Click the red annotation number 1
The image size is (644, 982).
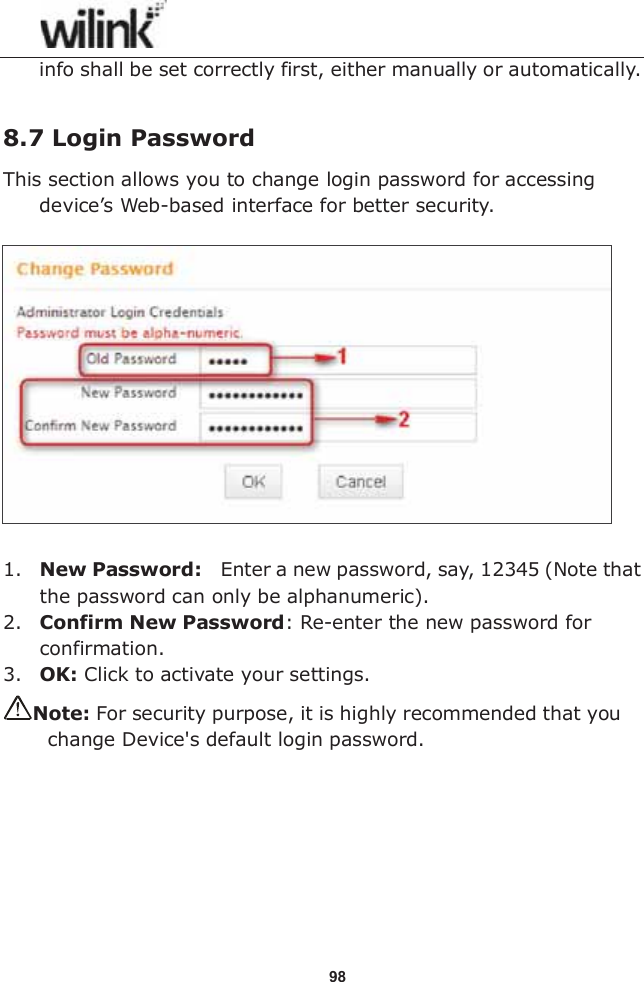pos(341,356)
